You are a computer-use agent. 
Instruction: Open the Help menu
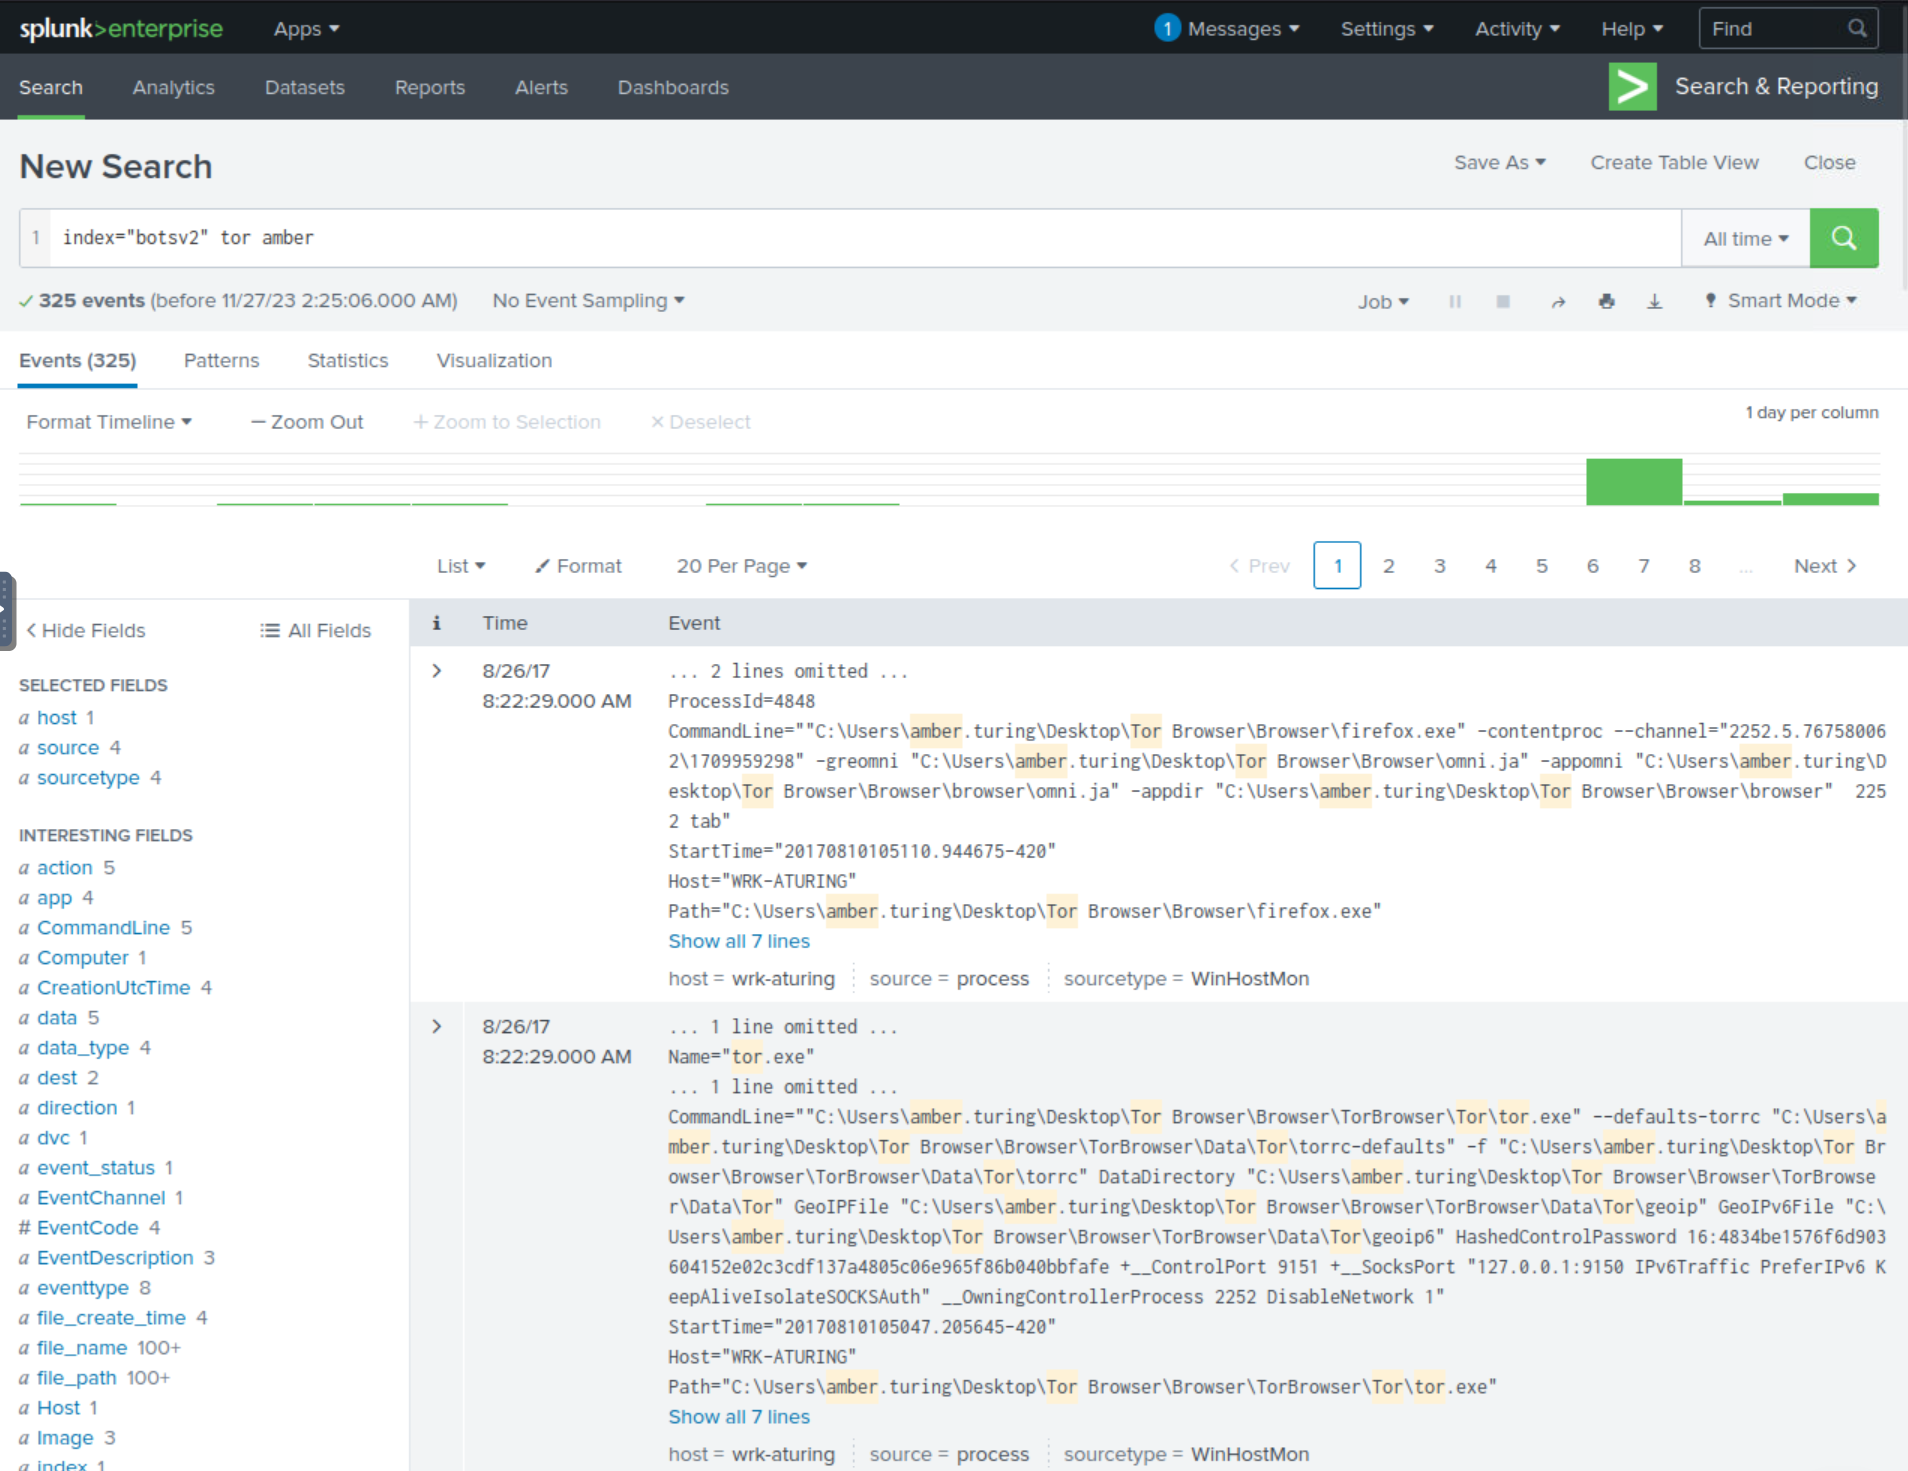[1632, 29]
